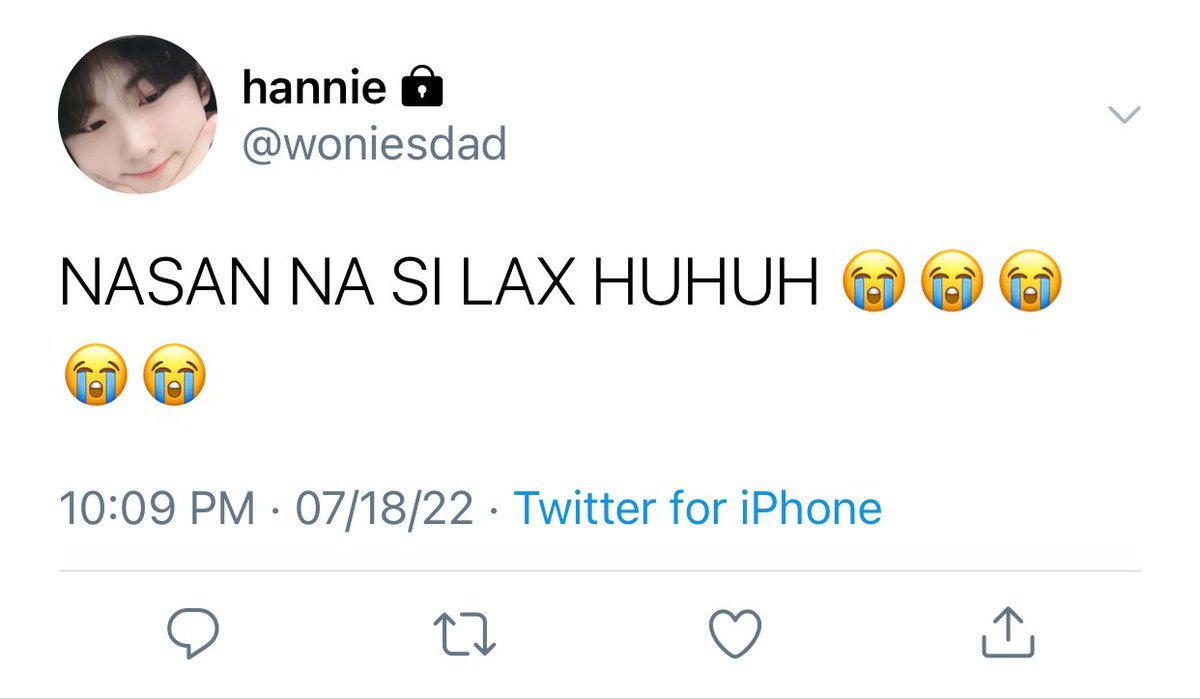Tap the reply speech bubble icon

[192, 631]
